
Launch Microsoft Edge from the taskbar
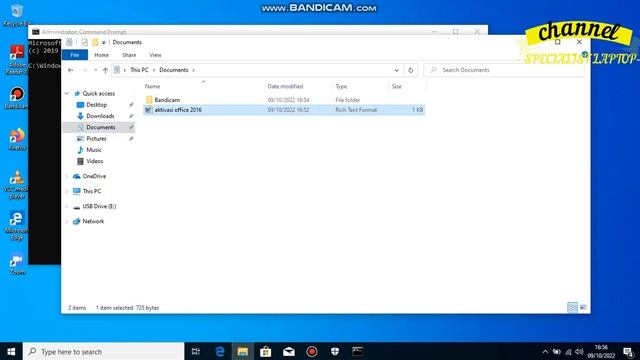coord(220,351)
